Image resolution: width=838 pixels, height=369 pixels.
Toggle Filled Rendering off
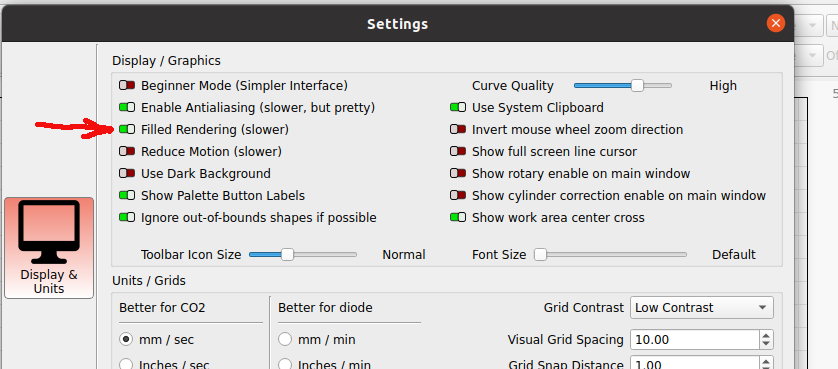pos(127,129)
